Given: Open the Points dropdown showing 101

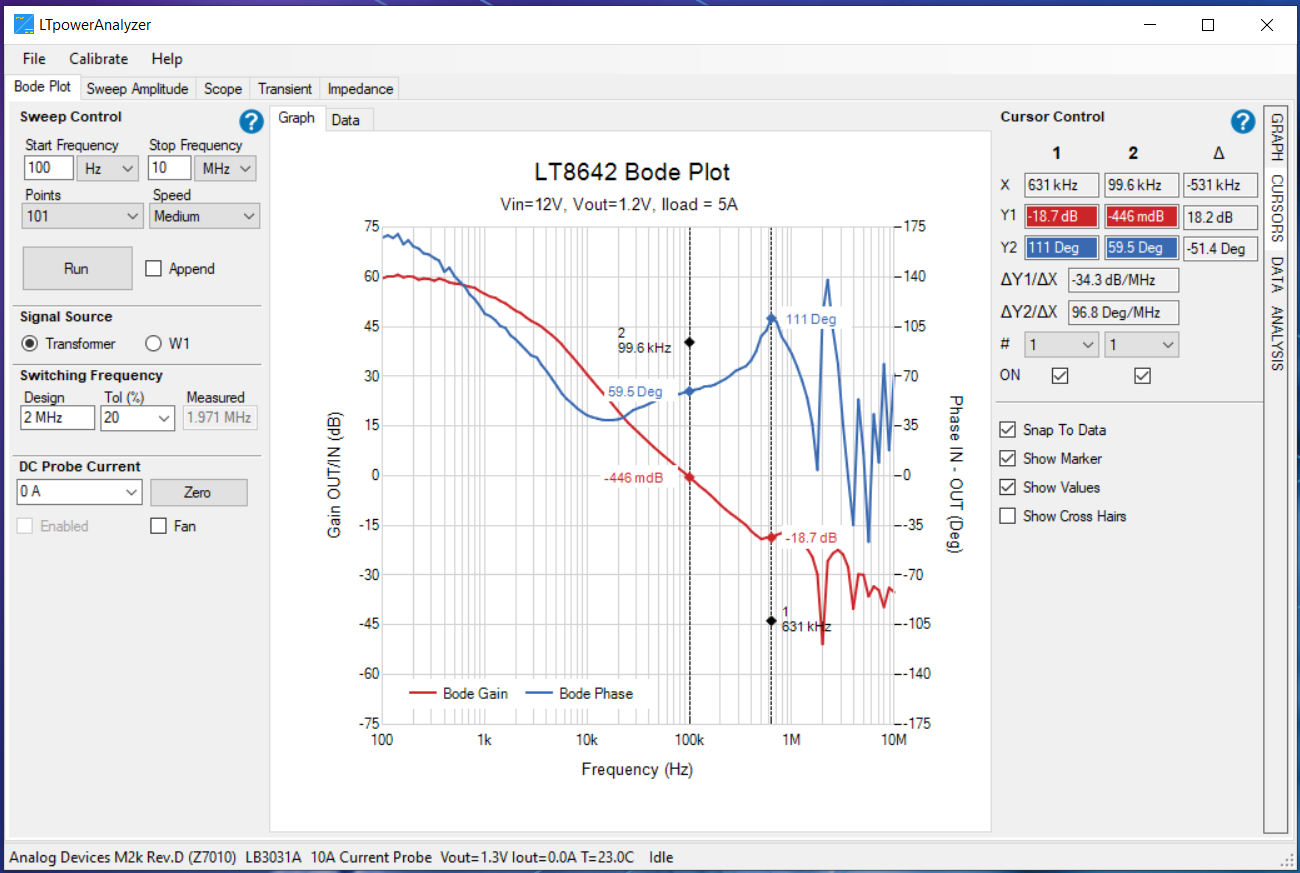Looking at the screenshot, I should pyautogui.click(x=81, y=216).
